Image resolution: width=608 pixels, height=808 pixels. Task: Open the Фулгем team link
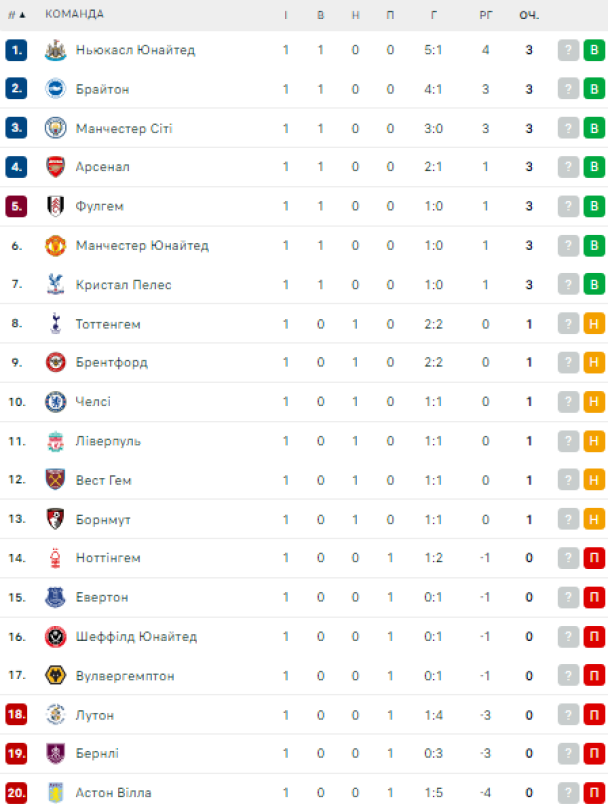[99, 206]
